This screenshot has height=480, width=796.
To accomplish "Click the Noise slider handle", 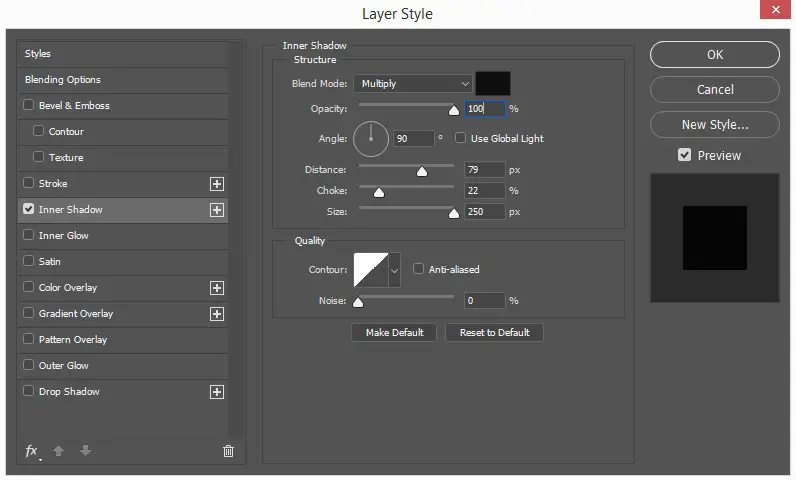I will [358, 302].
